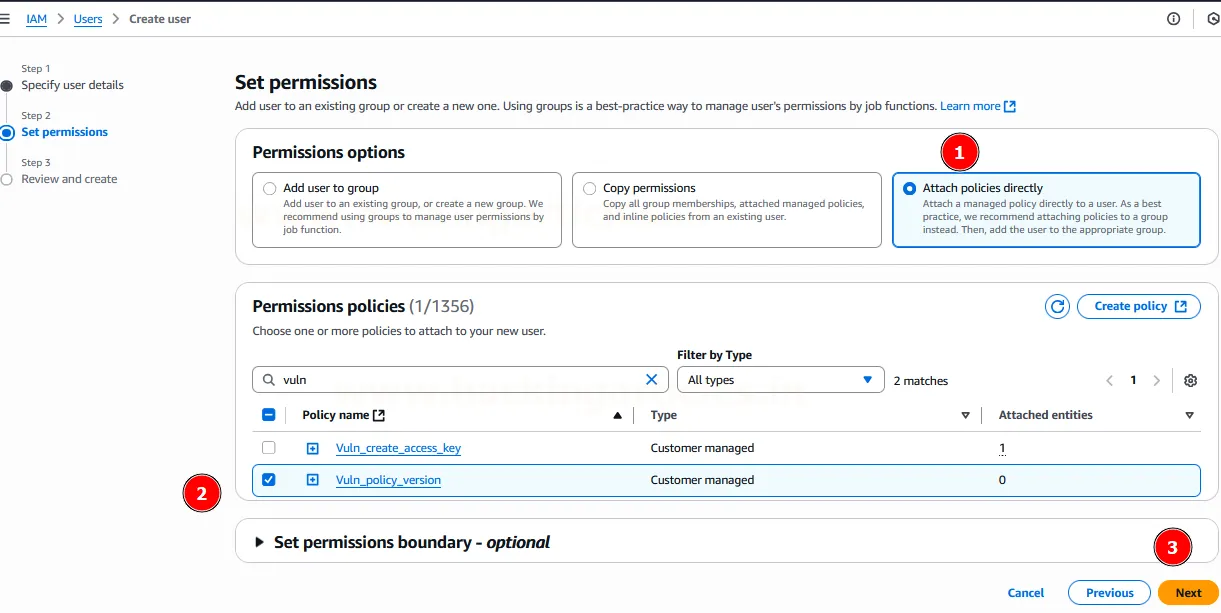Expand details for Vuln_policy_version policy

point(312,480)
